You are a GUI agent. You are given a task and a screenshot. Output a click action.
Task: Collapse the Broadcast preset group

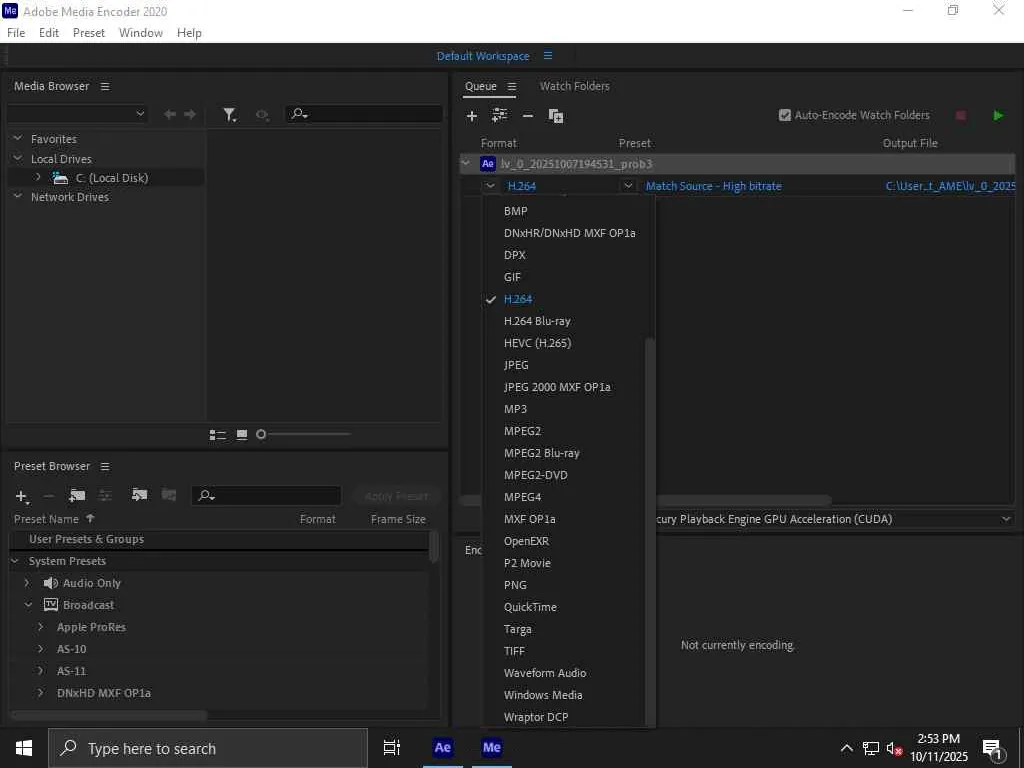pyautogui.click(x=28, y=605)
